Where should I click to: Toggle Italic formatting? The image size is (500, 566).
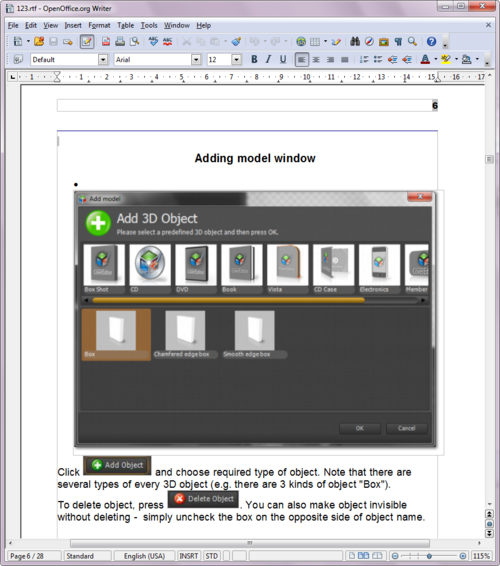click(268, 59)
